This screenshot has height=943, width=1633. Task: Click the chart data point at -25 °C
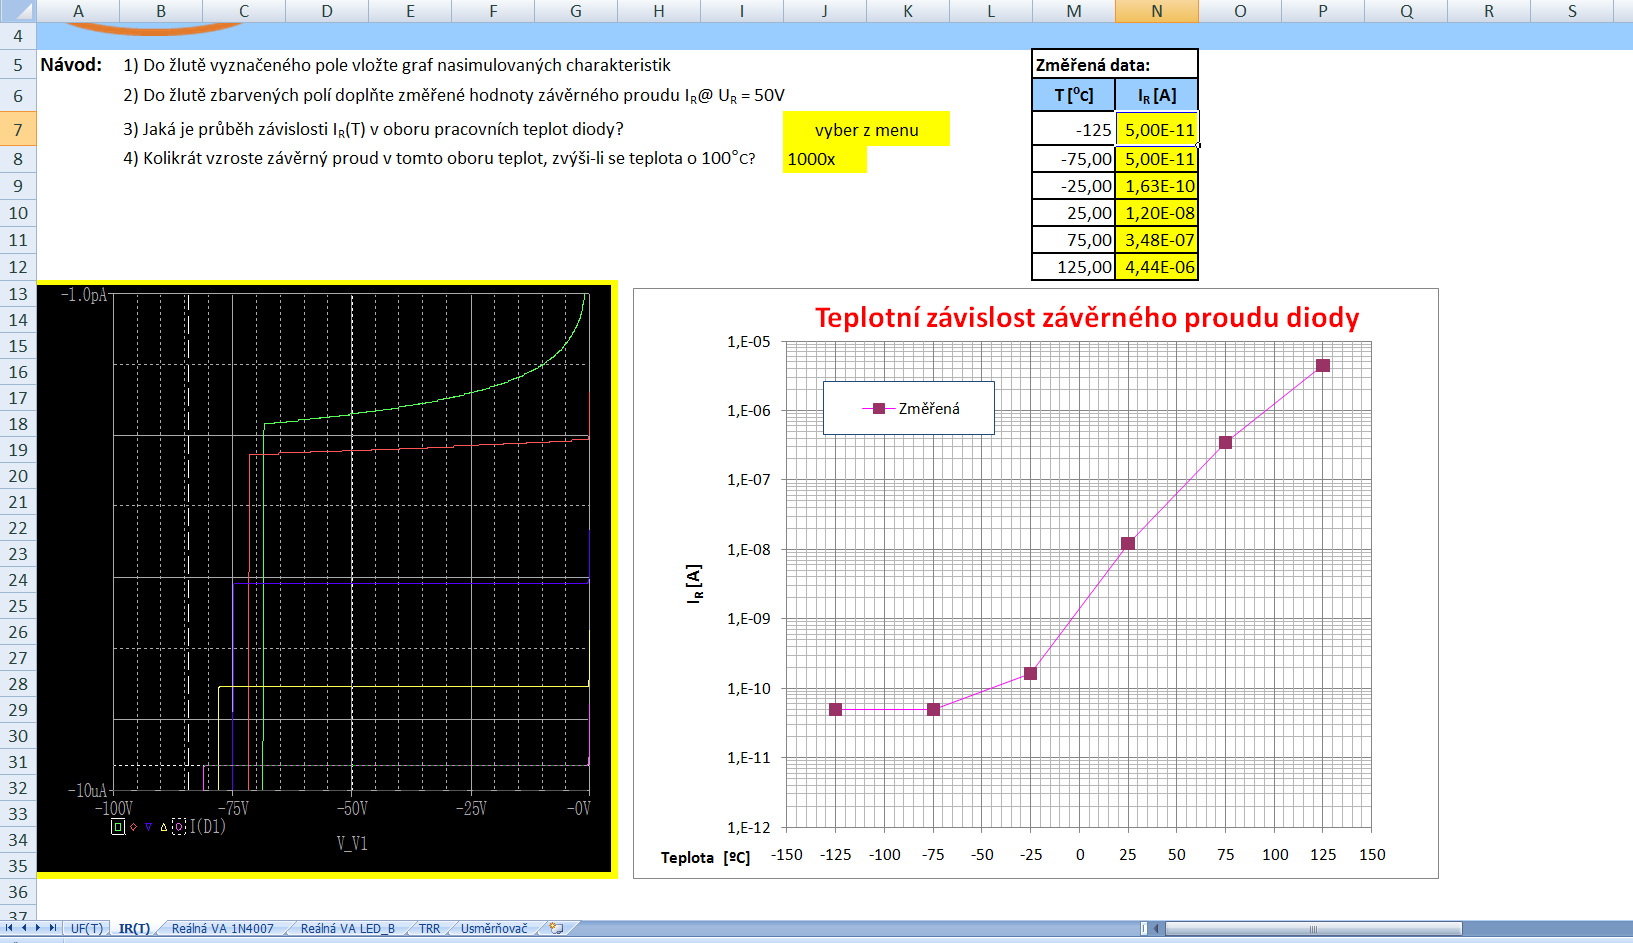[x=1030, y=673]
